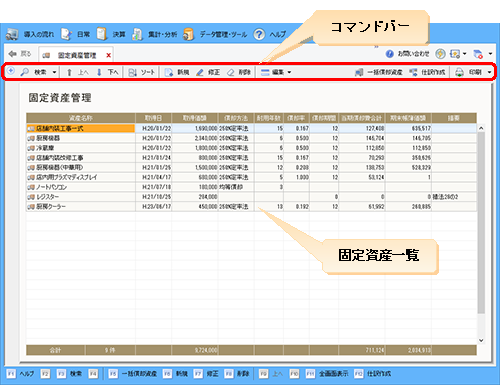Click the F3 検索 function key button
Image resolution: width=500 pixels, height=385 pixels.
[69, 374]
